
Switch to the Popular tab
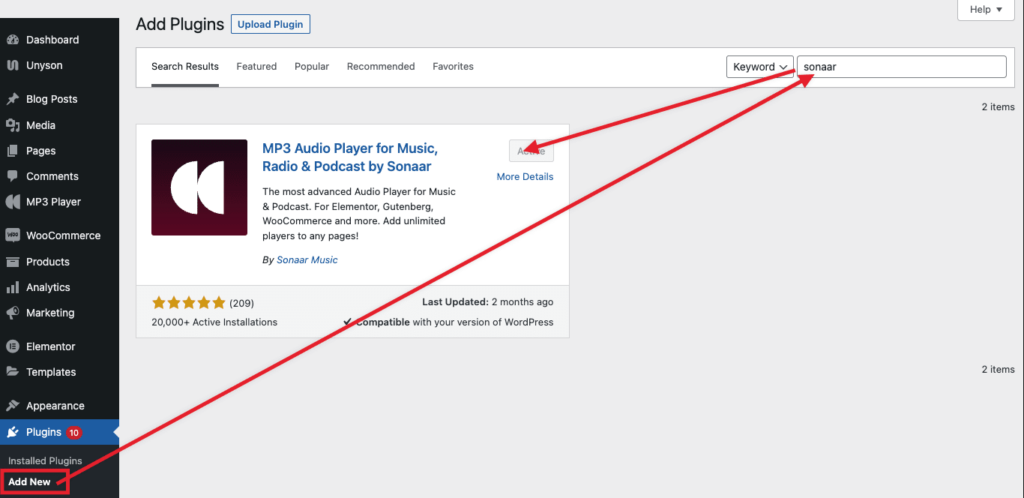(312, 67)
